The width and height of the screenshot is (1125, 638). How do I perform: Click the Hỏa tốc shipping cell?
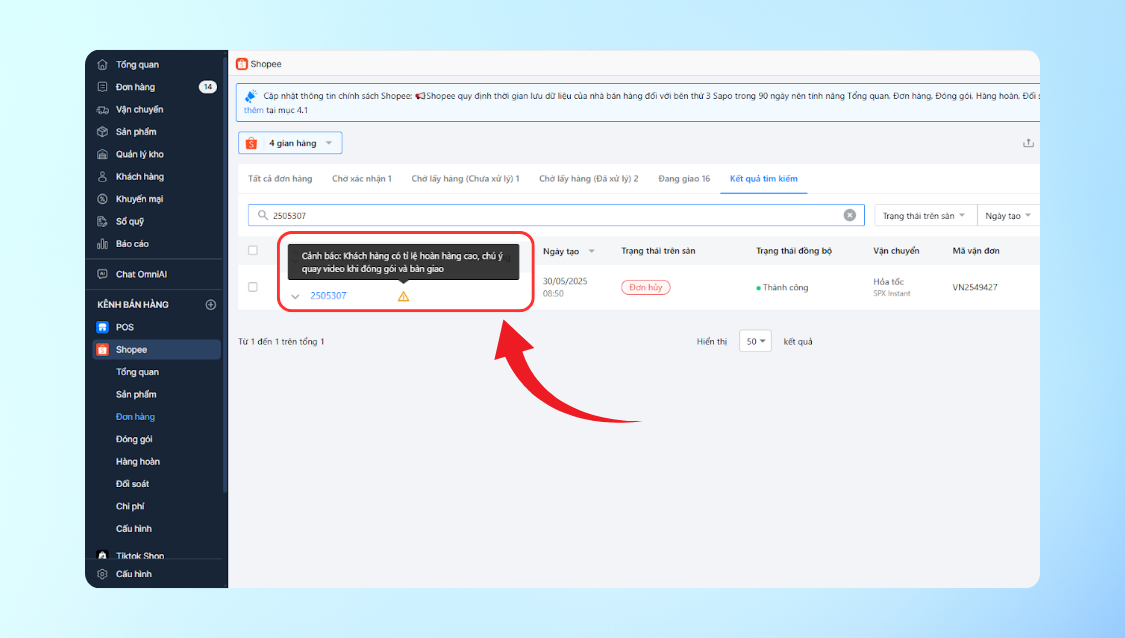coord(892,287)
